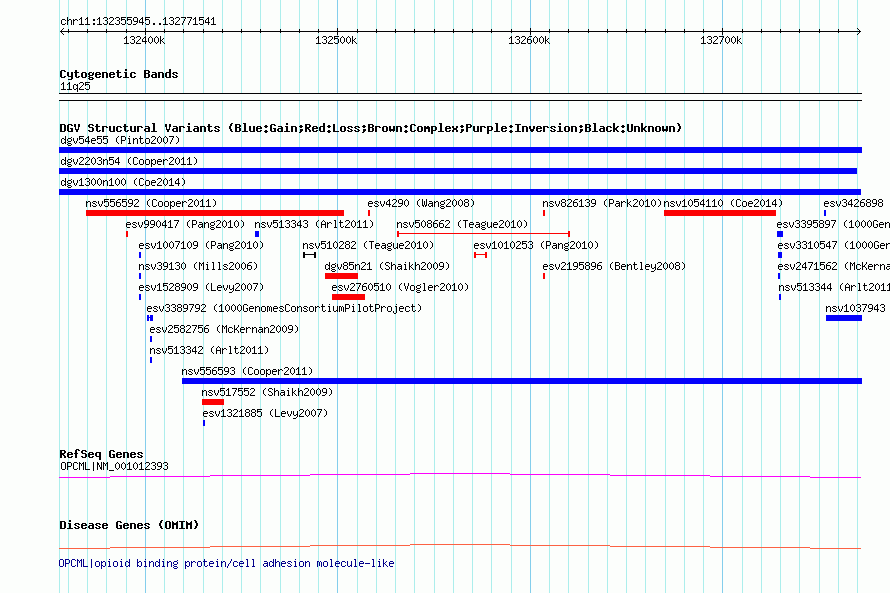The width and height of the screenshot is (890, 593).
Task: Click the nsv510282 (Teague2010) black marker
Action: [309, 255]
